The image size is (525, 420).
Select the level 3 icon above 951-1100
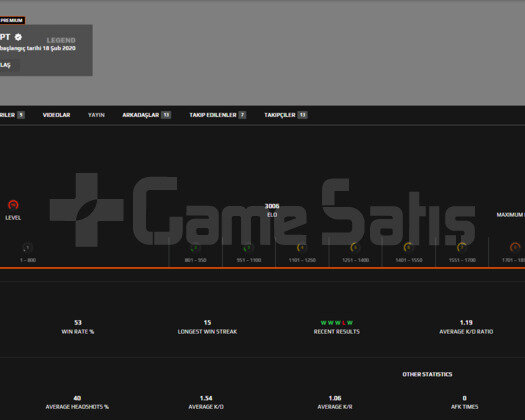pyautogui.click(x=248, y=248)
